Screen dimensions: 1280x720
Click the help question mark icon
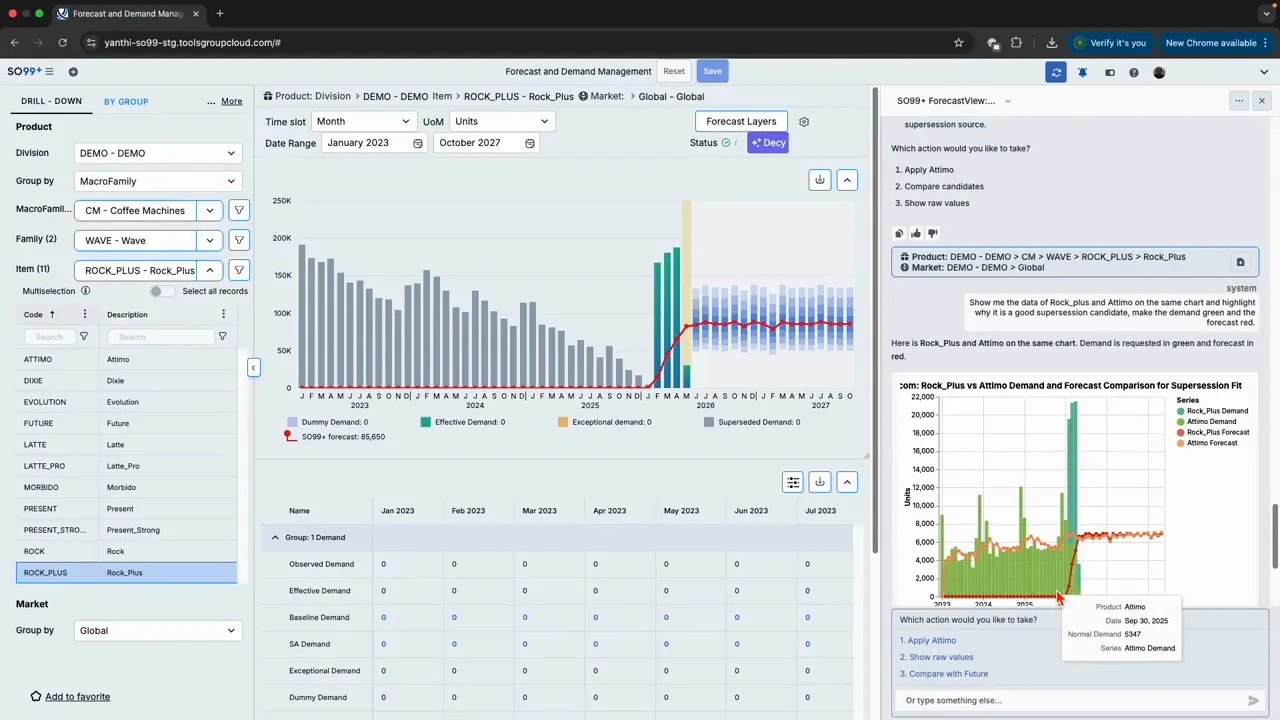pos(1134,72)
